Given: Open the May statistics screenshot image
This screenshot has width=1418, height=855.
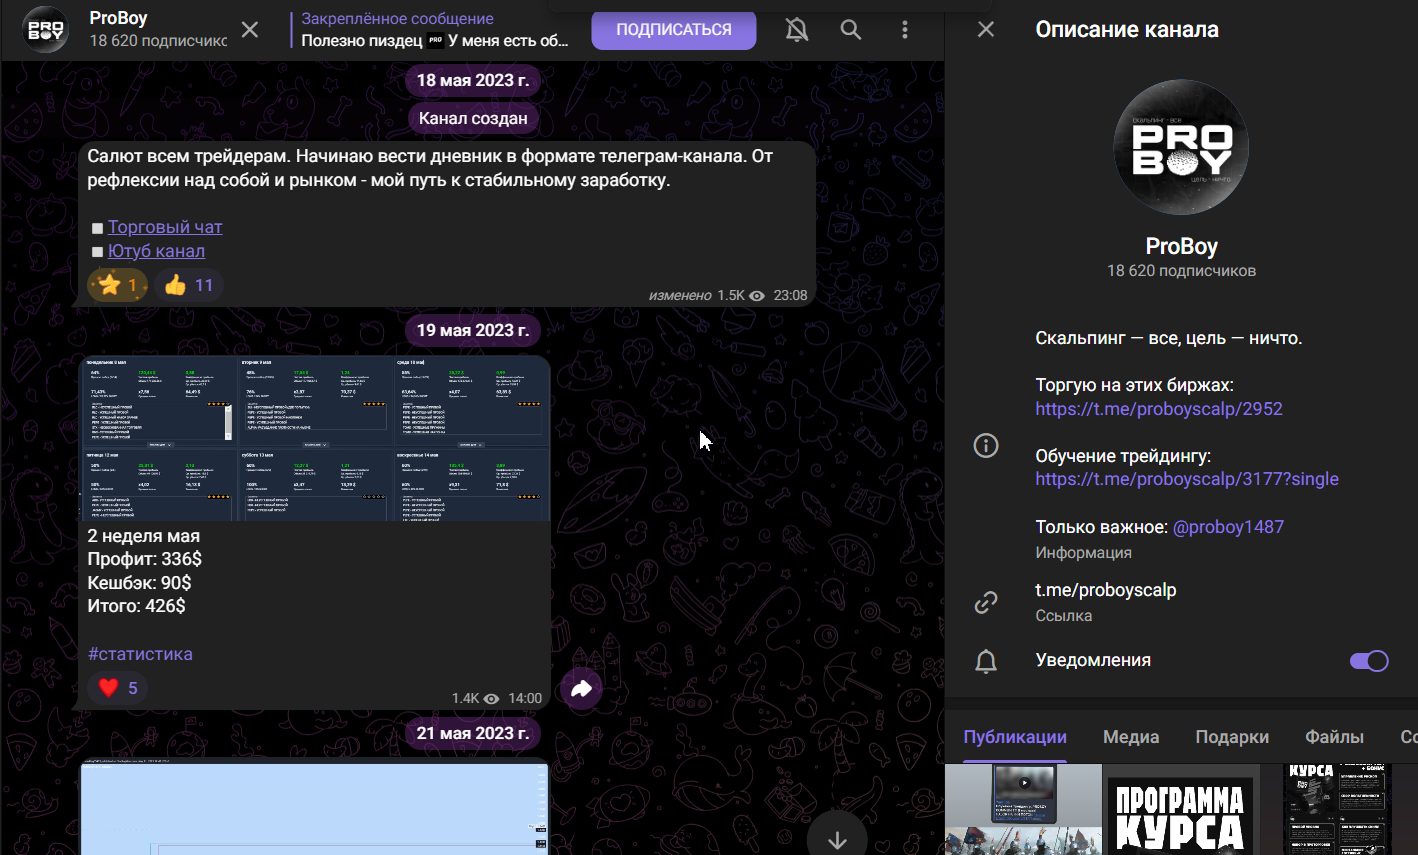Looking at the screenshot, I should point(314,438).
